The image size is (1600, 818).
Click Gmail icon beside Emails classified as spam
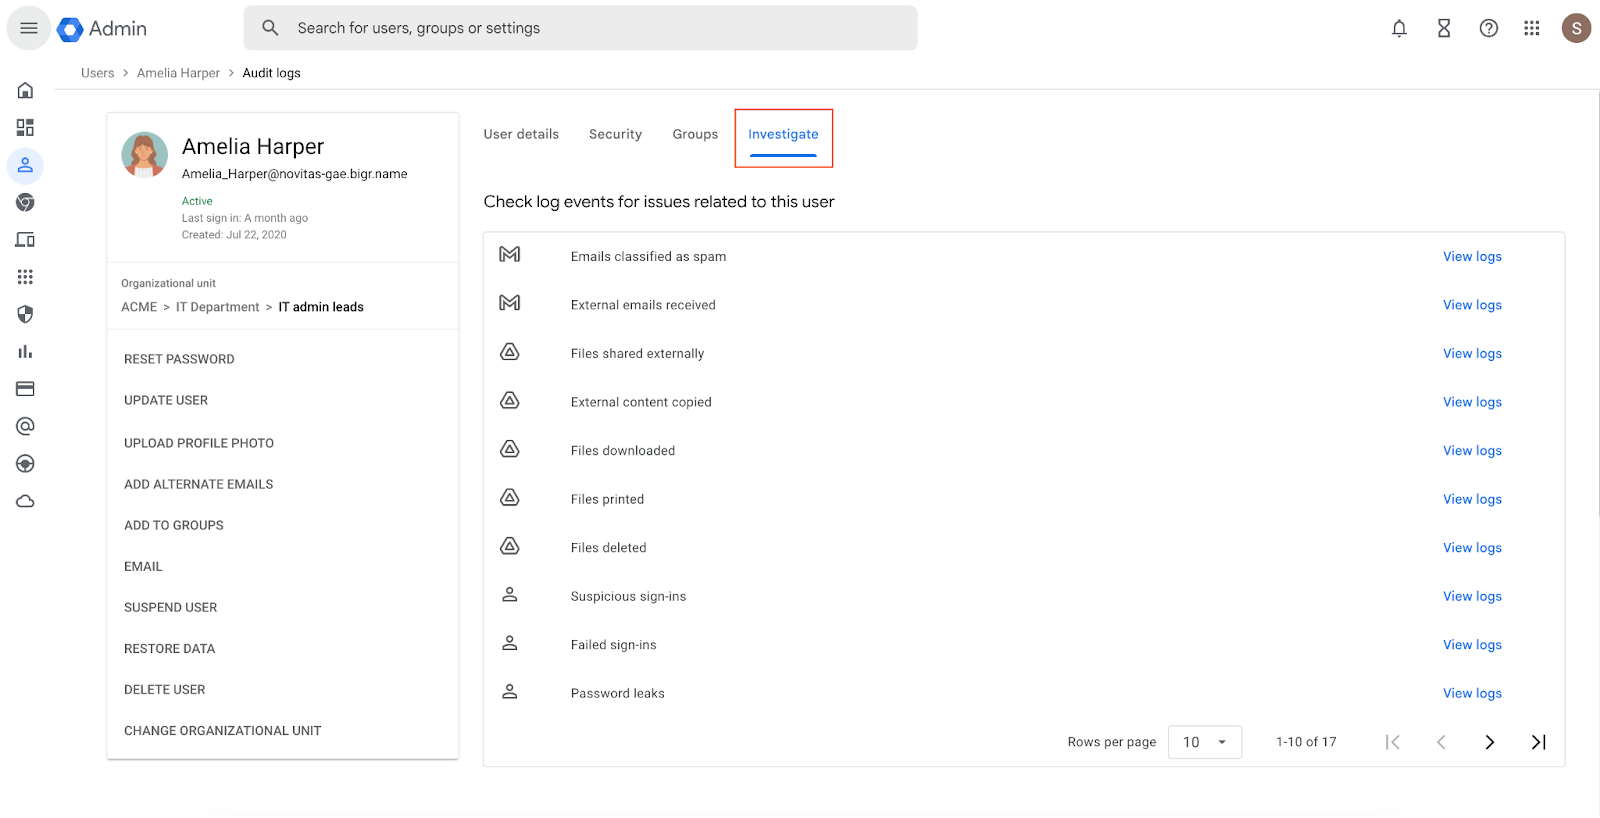(510, 255)
